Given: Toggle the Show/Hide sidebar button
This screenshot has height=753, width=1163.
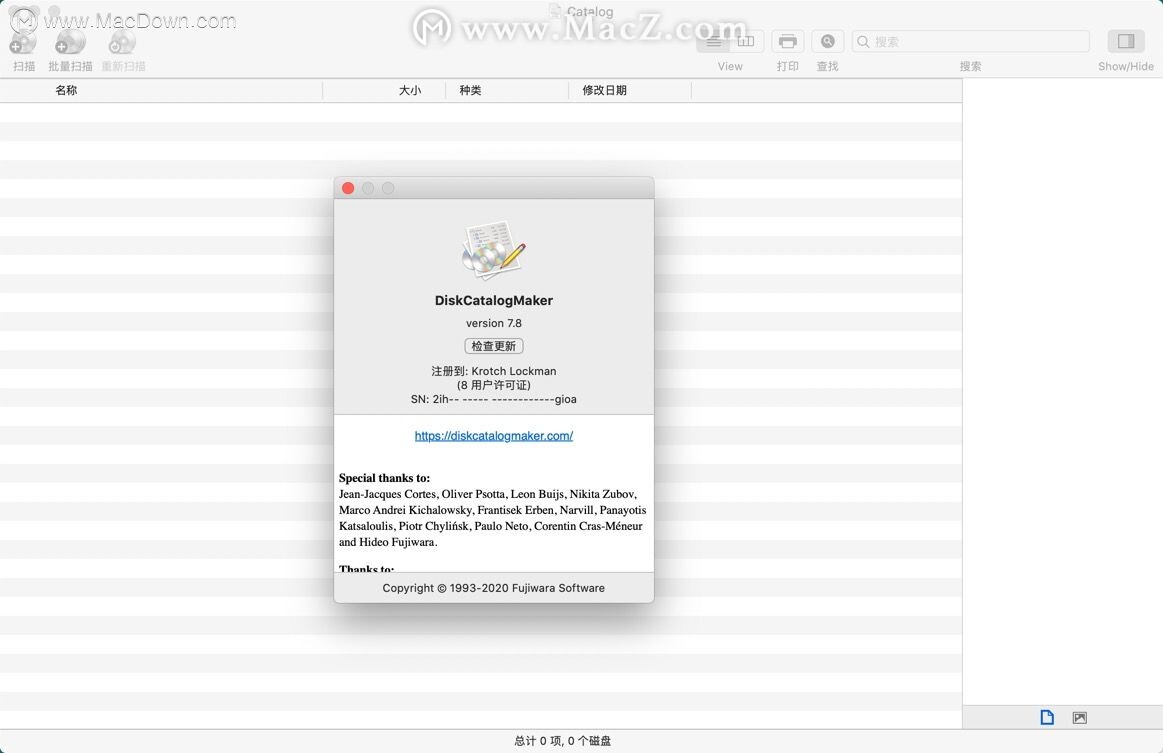Looking at the screenshot, I should tap(1126, 42).
